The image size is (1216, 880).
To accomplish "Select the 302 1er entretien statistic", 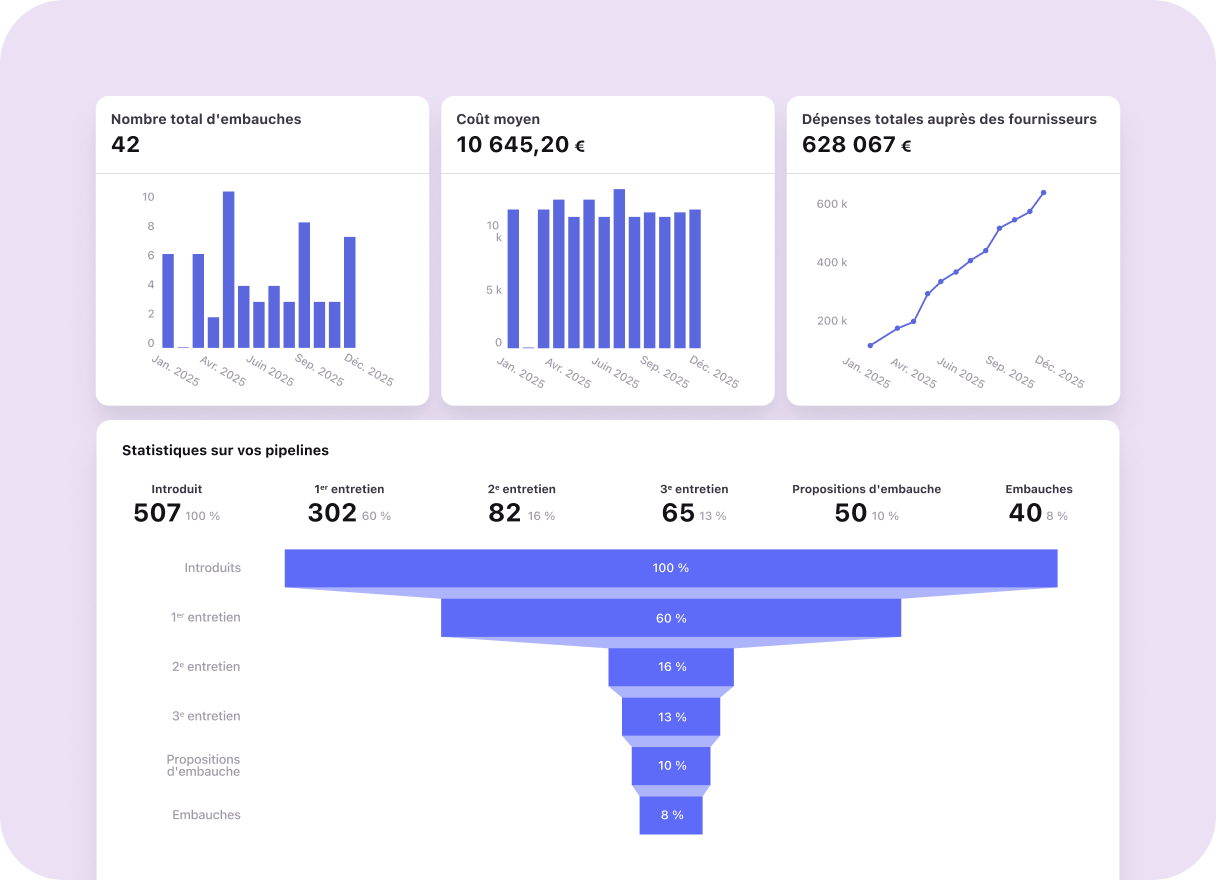I will click(333, 513).
